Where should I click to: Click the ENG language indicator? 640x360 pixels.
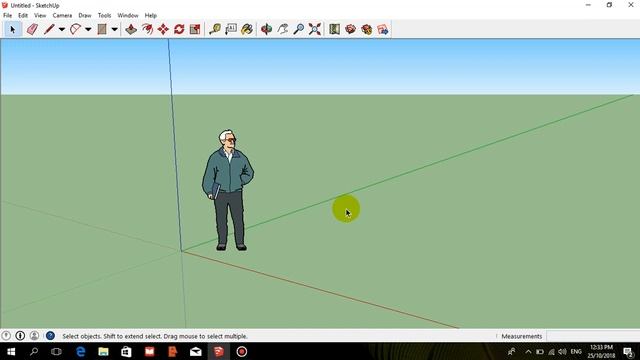576,351
